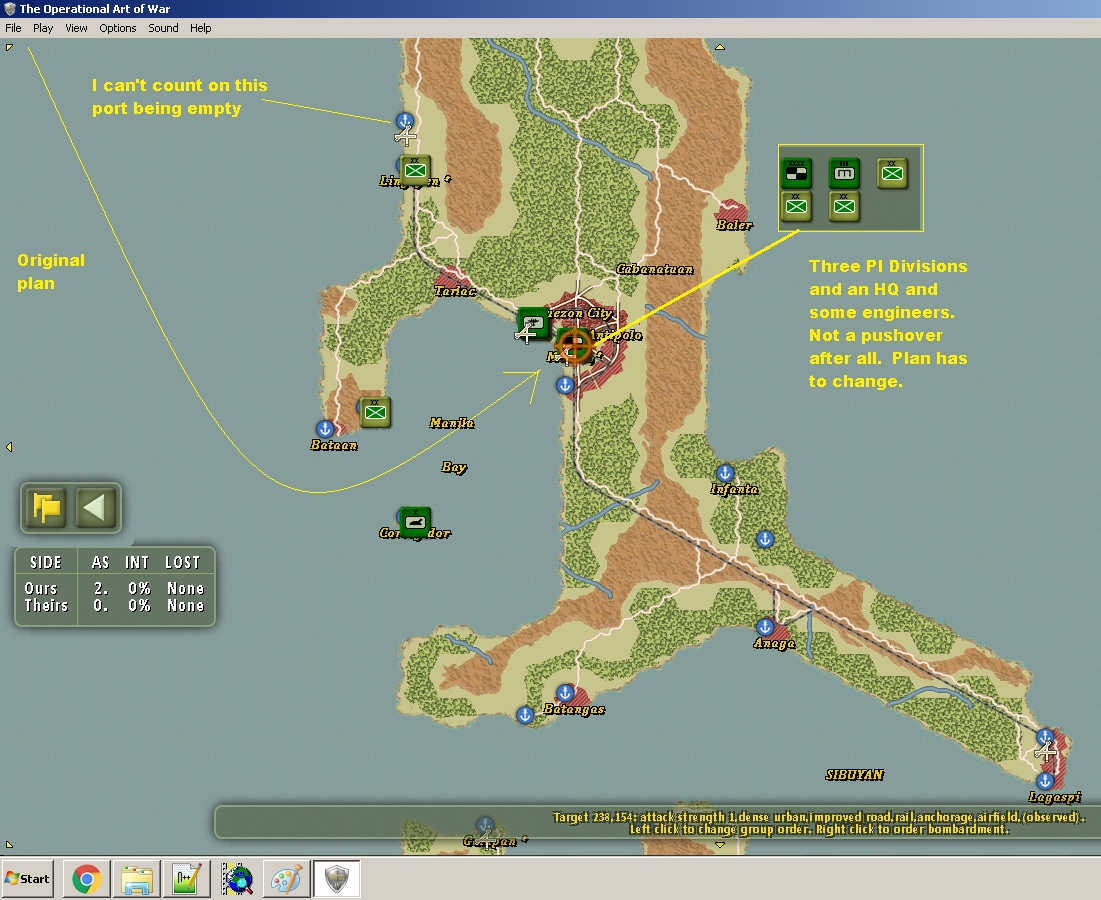
Task: Click the Bataan anchorage icon
Action: tap(324, 428)
